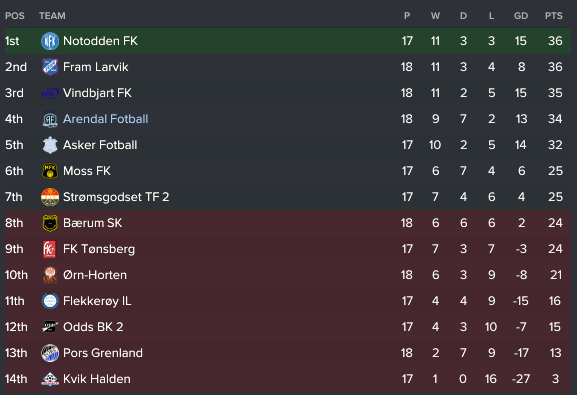Sort table by the GD column header
The height and width of the screenshot is (395, 577).
point(521,16)
